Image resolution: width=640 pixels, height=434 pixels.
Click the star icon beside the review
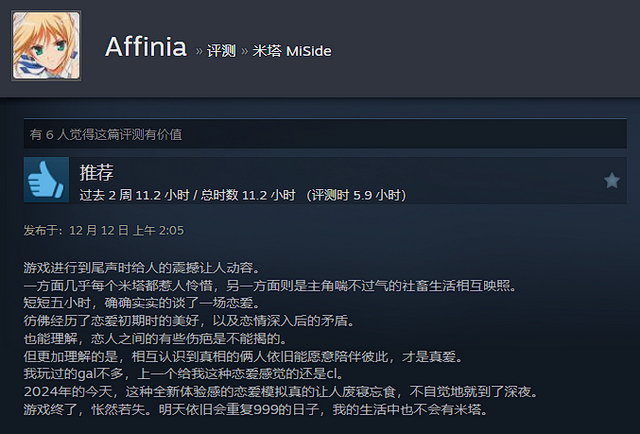(x=611, y=180)
